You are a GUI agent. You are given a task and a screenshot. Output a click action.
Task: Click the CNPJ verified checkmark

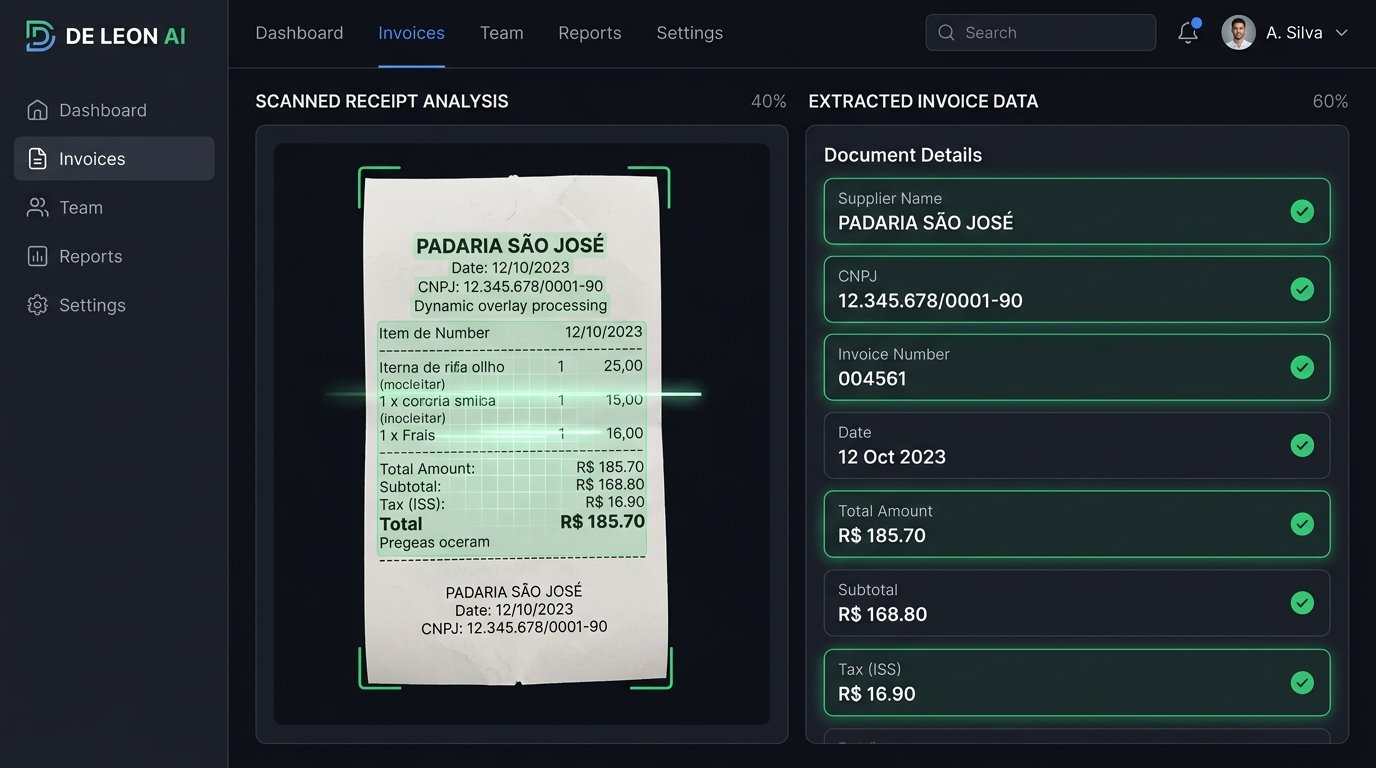point(1302,289)
